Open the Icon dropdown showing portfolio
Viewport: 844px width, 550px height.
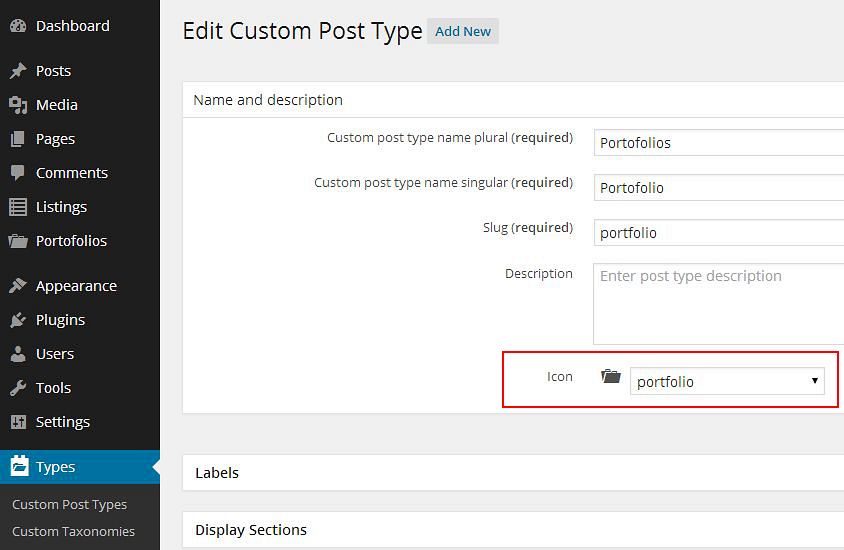pos(727,381)
